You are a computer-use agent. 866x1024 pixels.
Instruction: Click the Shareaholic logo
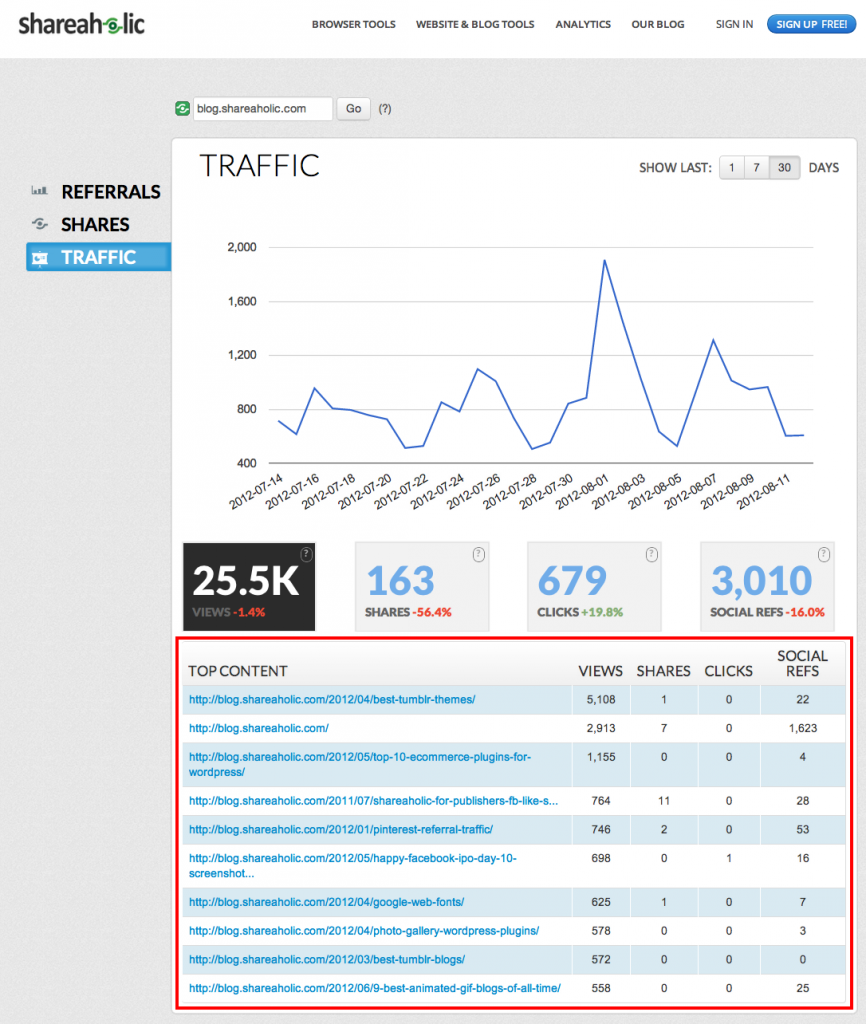point(82,24)
